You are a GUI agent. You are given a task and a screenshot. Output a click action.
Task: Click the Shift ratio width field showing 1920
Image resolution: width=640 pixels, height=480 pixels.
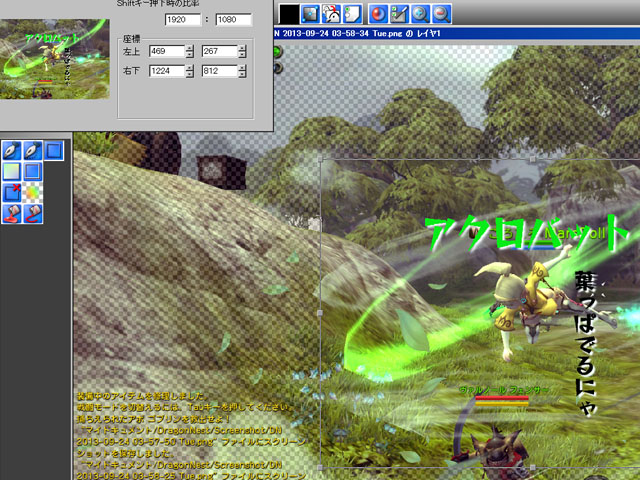pos(183,19)
